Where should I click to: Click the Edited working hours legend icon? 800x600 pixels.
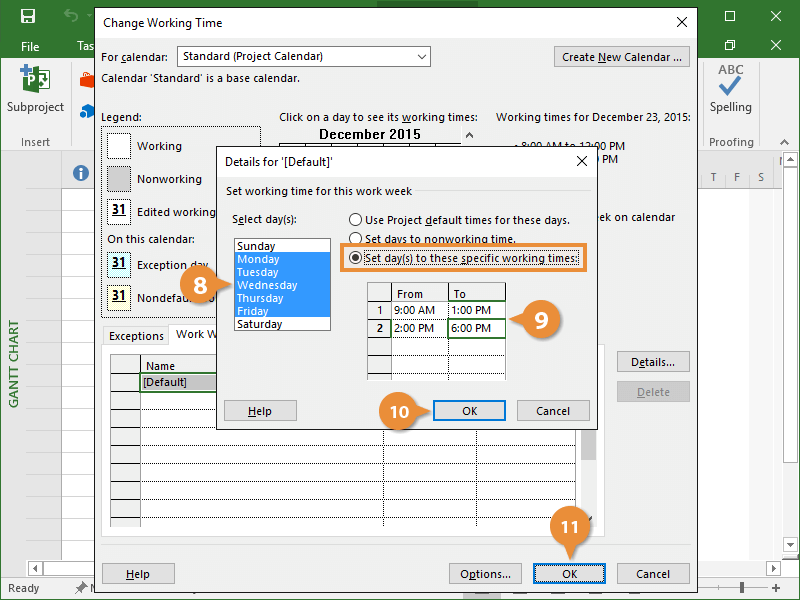(119, 212)
